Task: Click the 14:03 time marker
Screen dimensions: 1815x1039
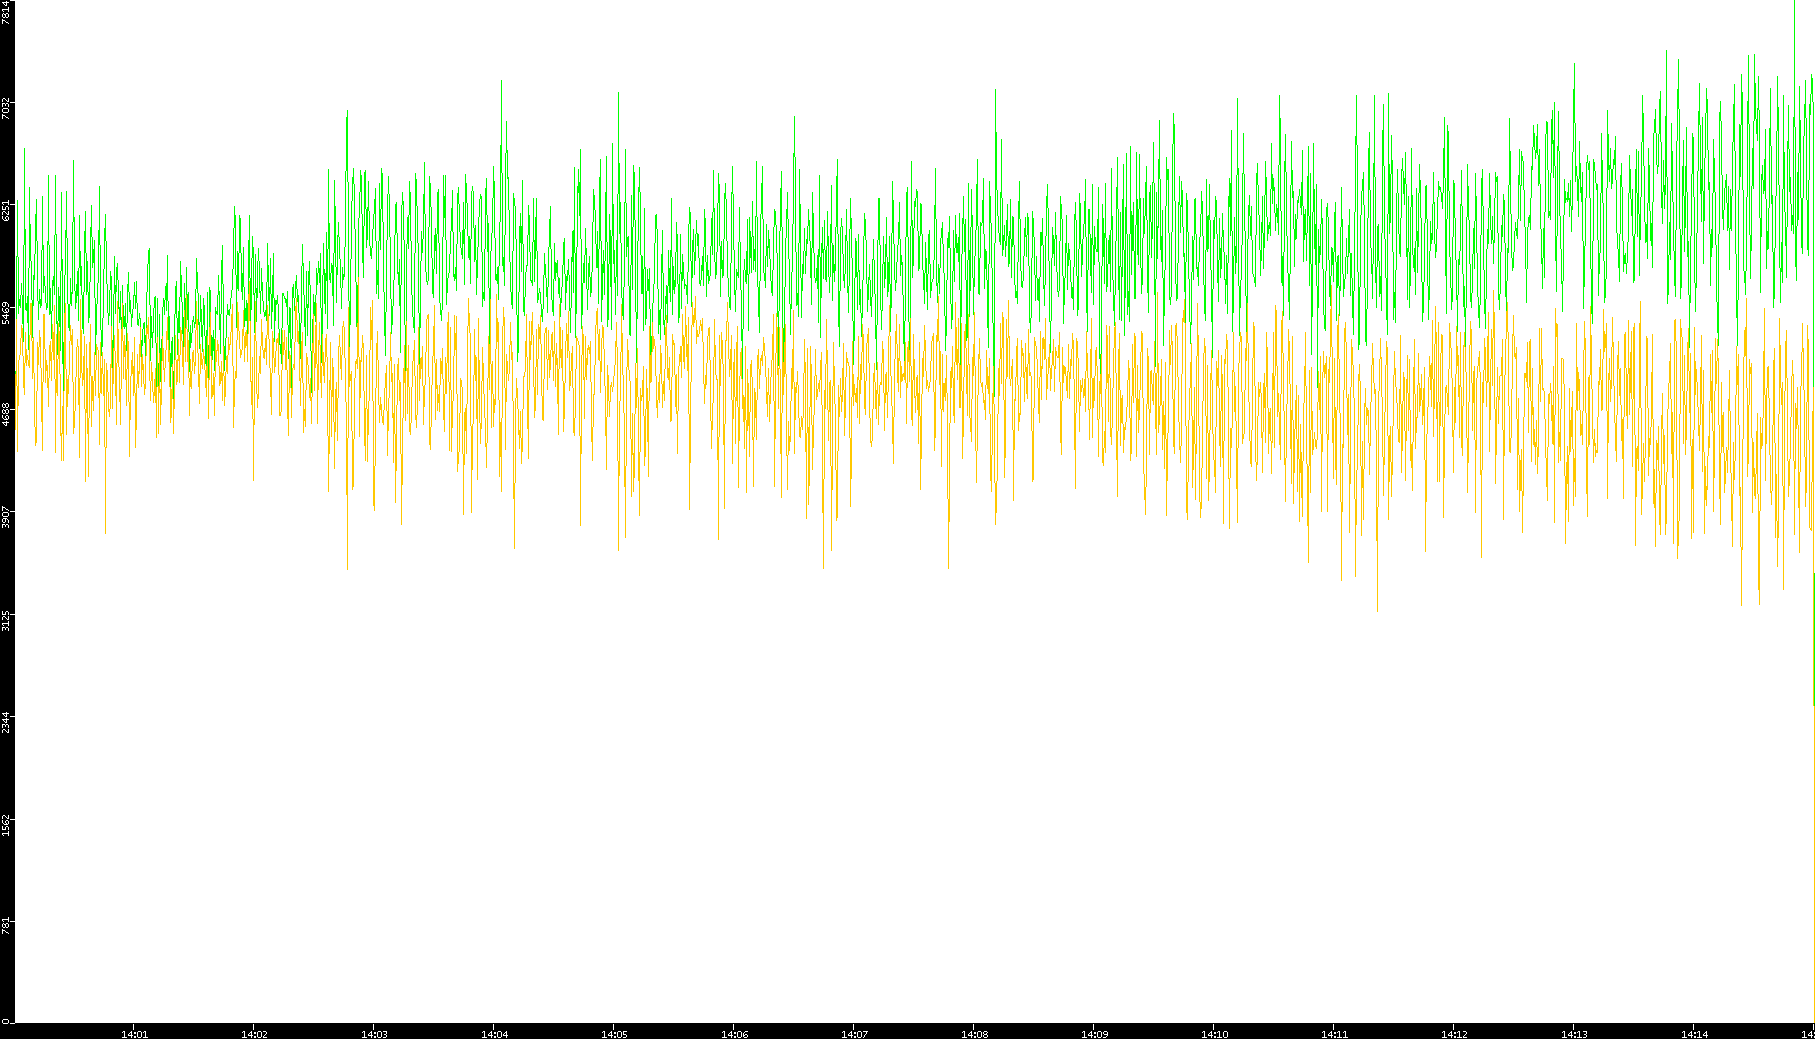Action: point(374,1033)
